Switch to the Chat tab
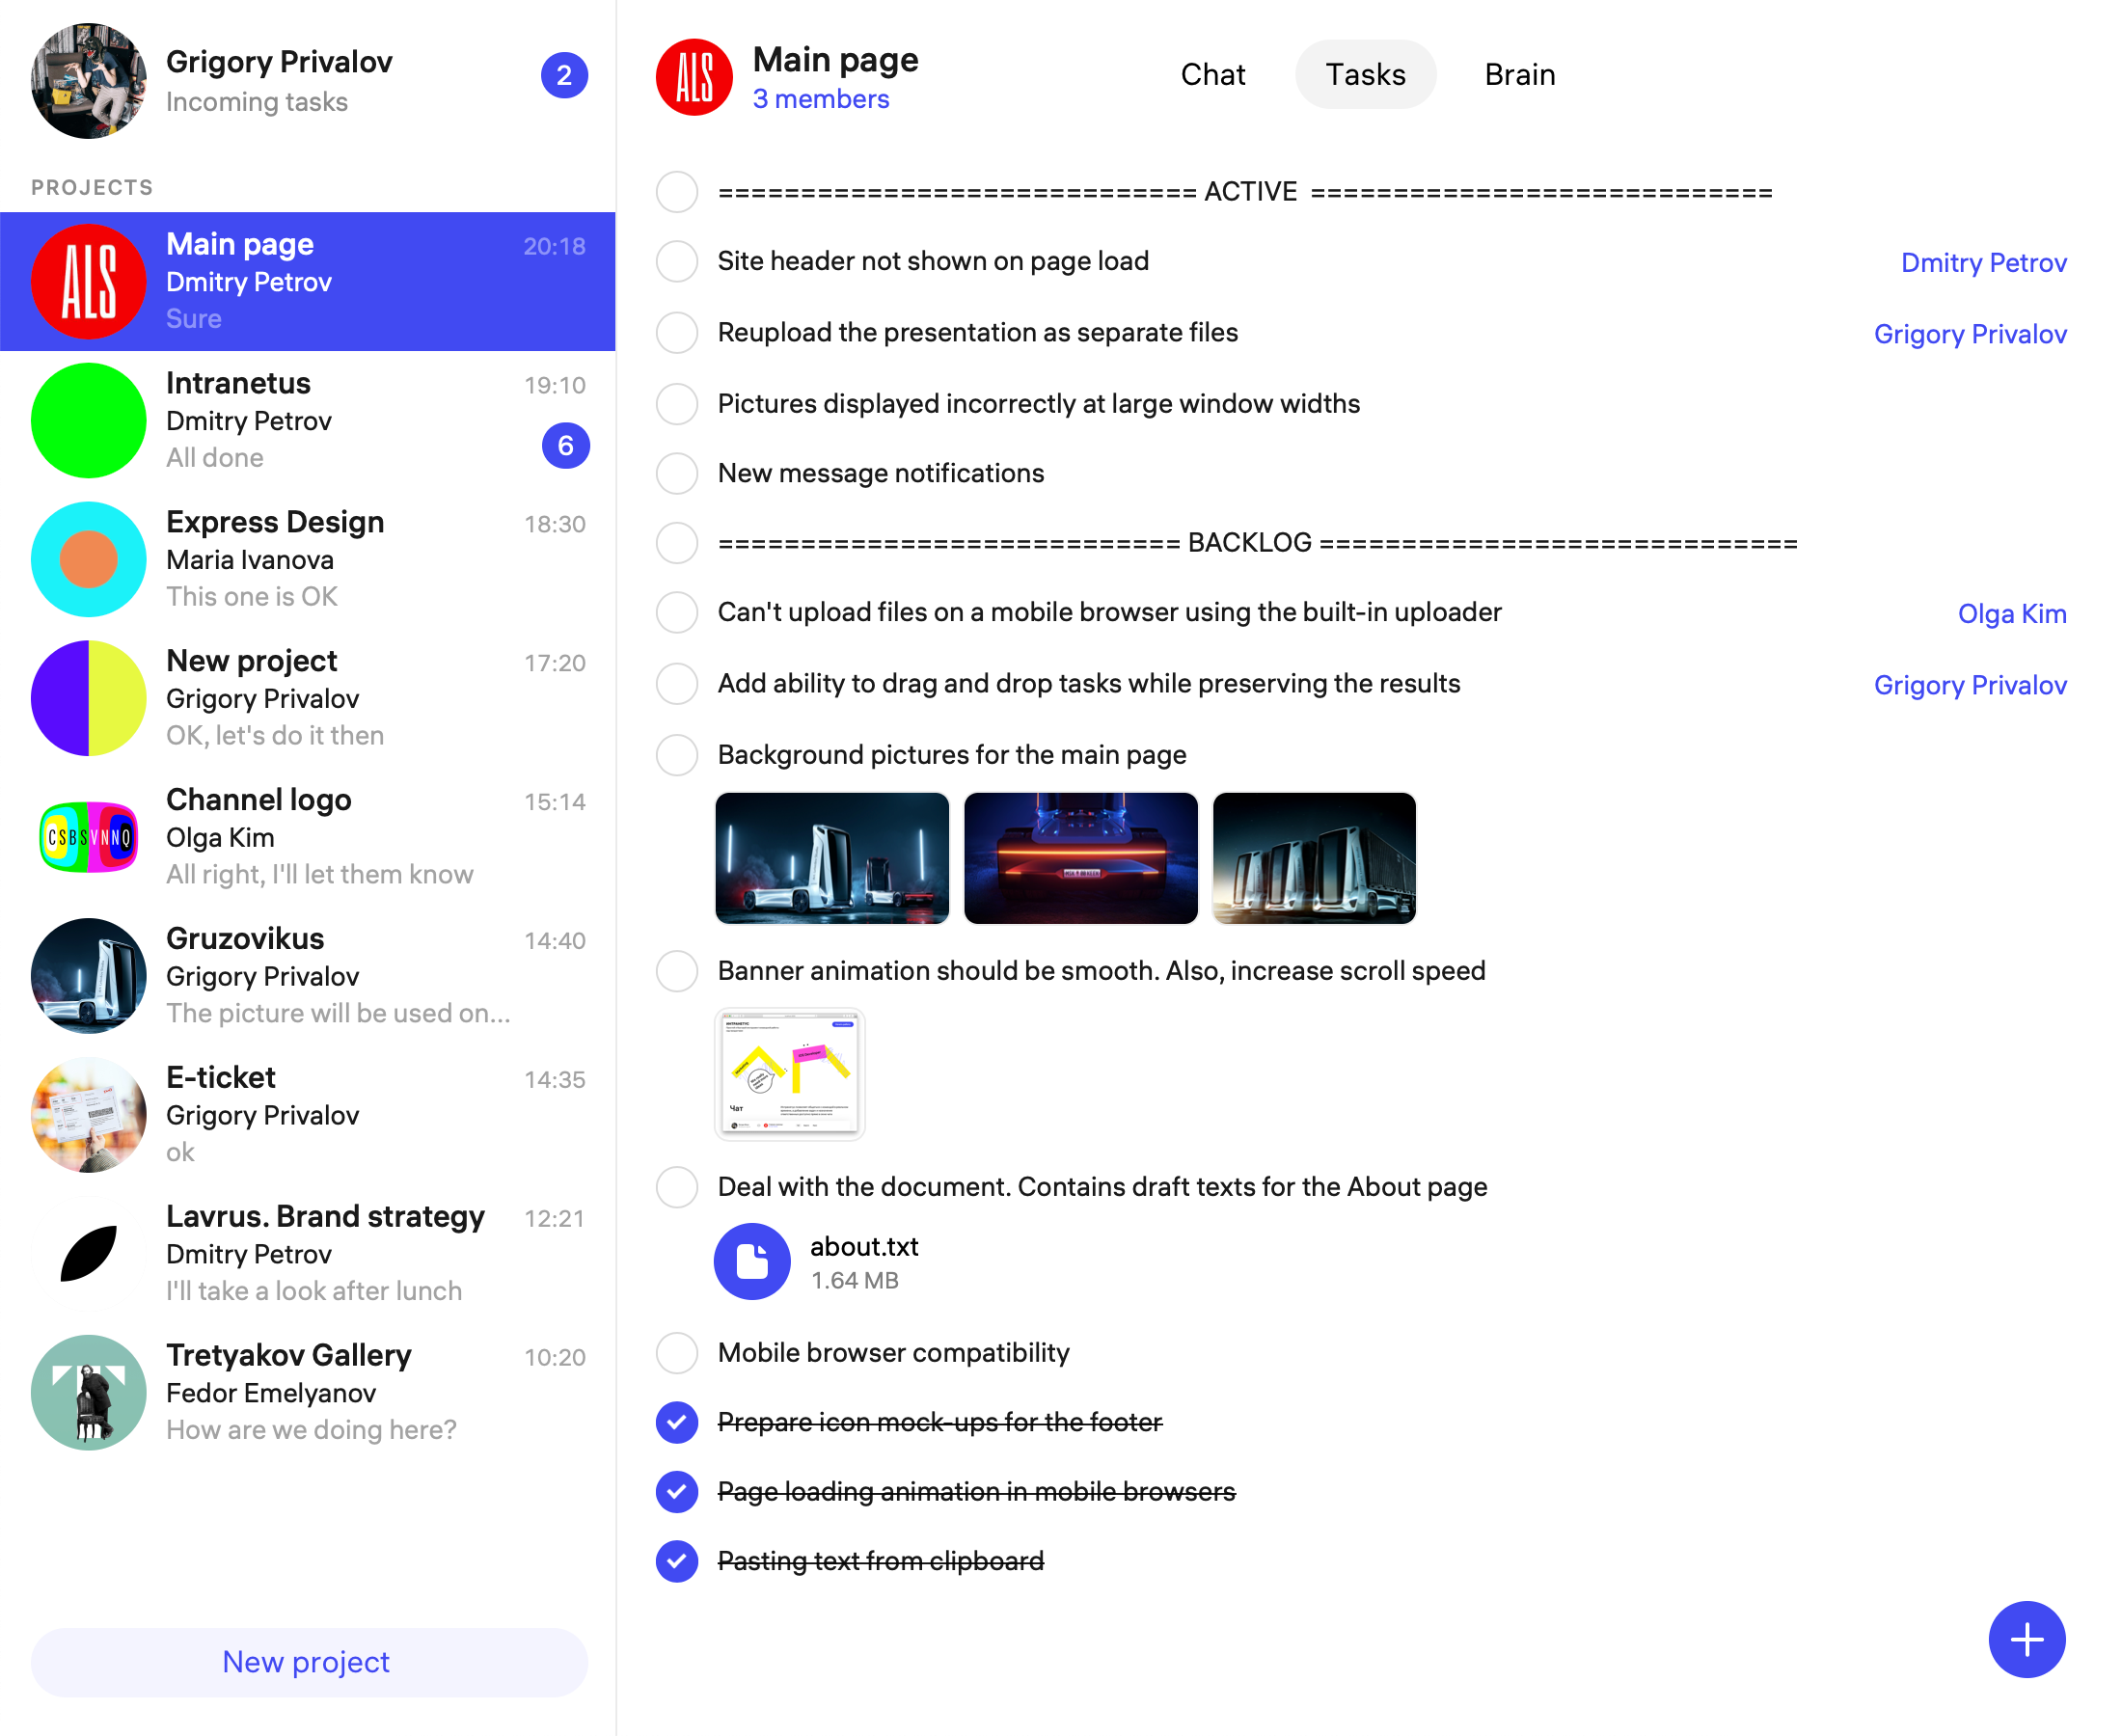Screen dimensions: 2122x1736 pyautogui.click(x=1212, y=75)
